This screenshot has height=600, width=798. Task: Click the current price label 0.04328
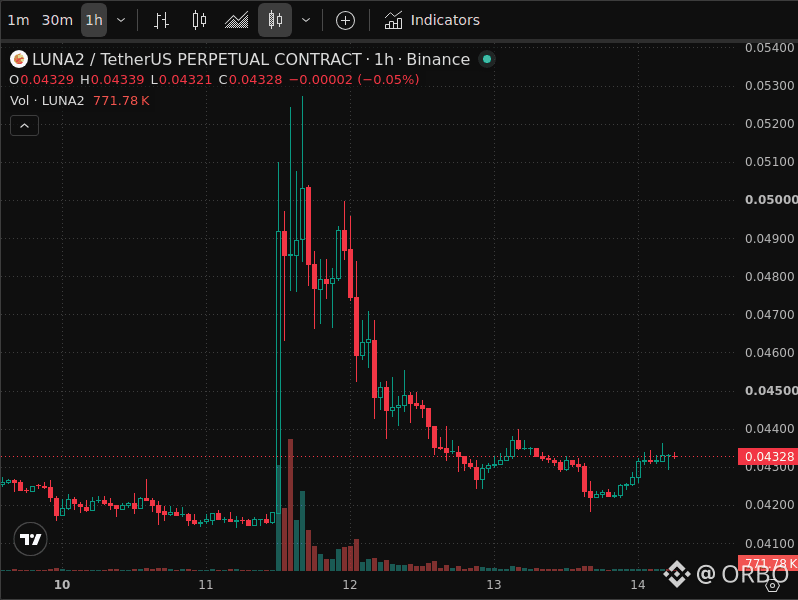coord(768,456)
